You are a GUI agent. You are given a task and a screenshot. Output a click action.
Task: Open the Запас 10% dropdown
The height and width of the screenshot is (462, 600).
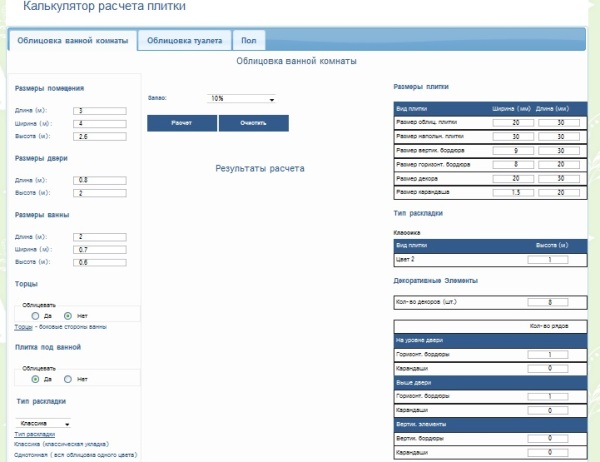(241, 99)
